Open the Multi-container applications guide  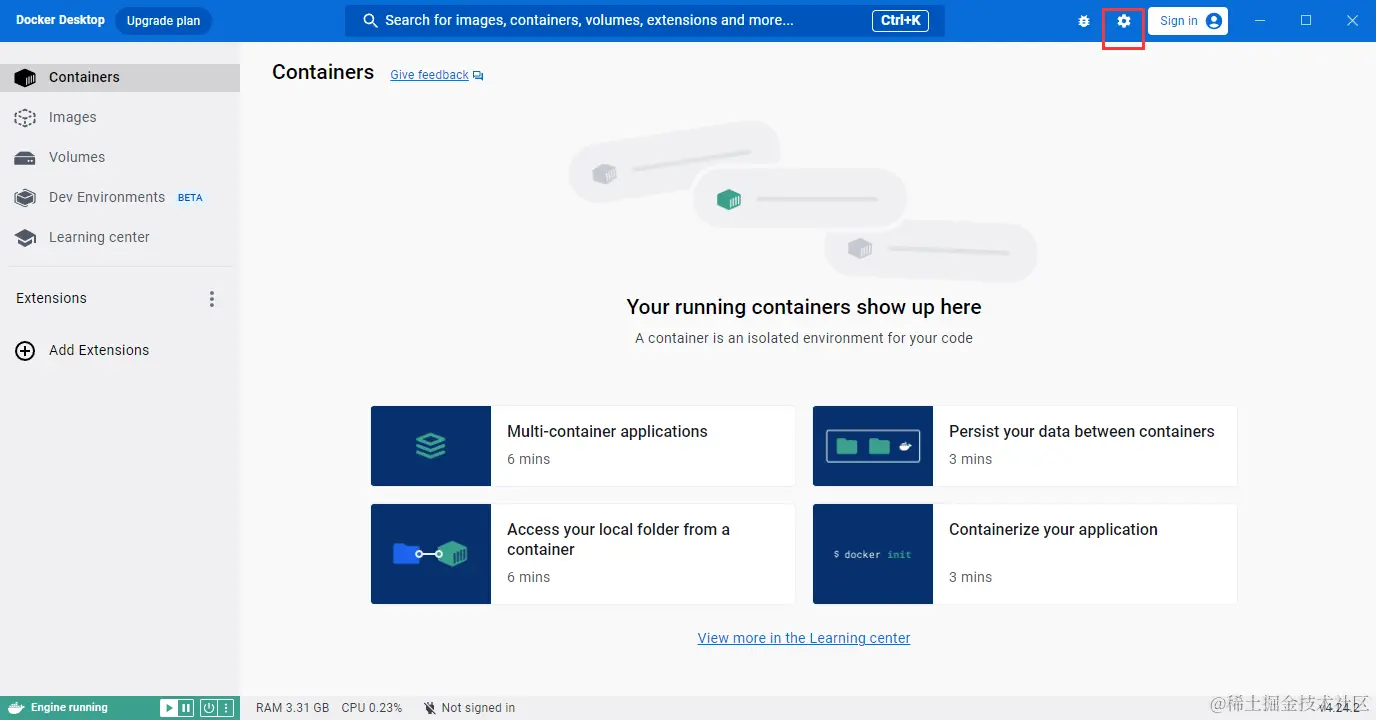point(583,446)
